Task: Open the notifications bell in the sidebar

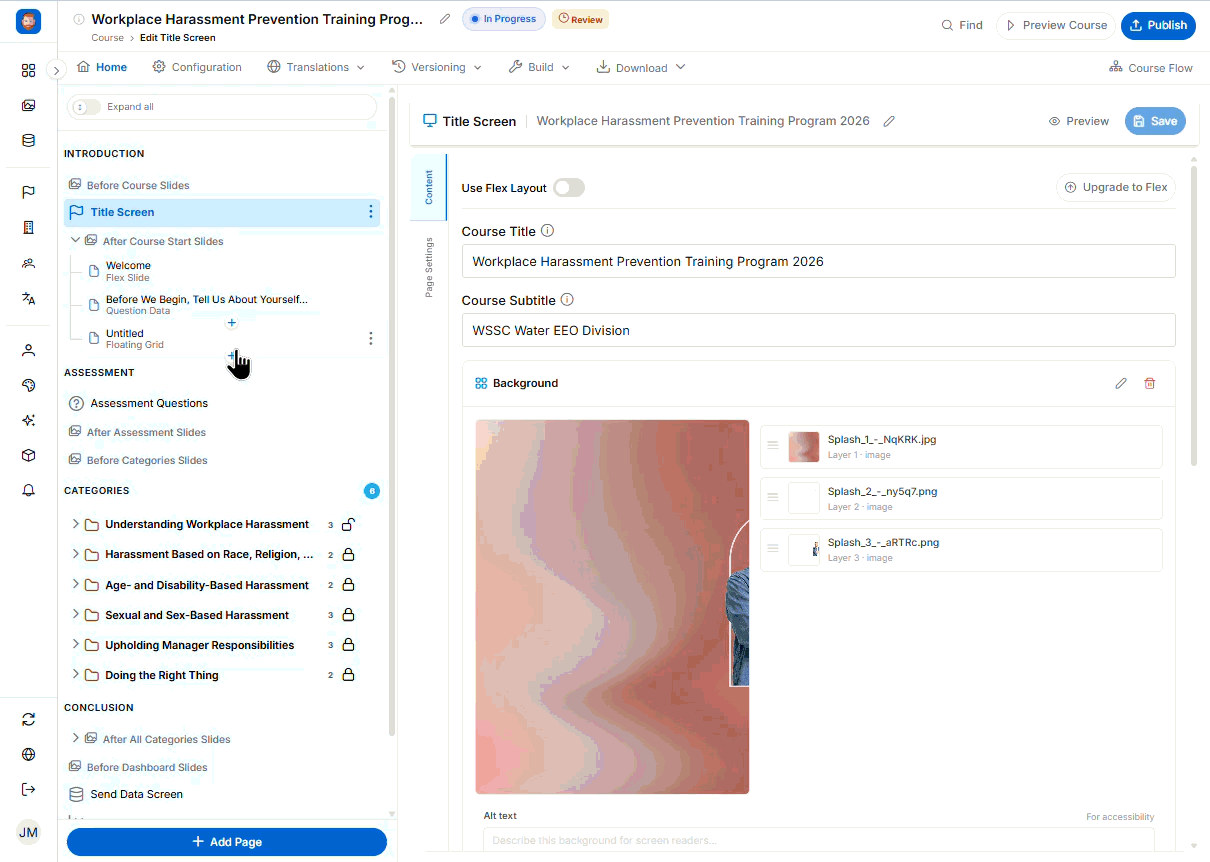Action: [28, 490]
